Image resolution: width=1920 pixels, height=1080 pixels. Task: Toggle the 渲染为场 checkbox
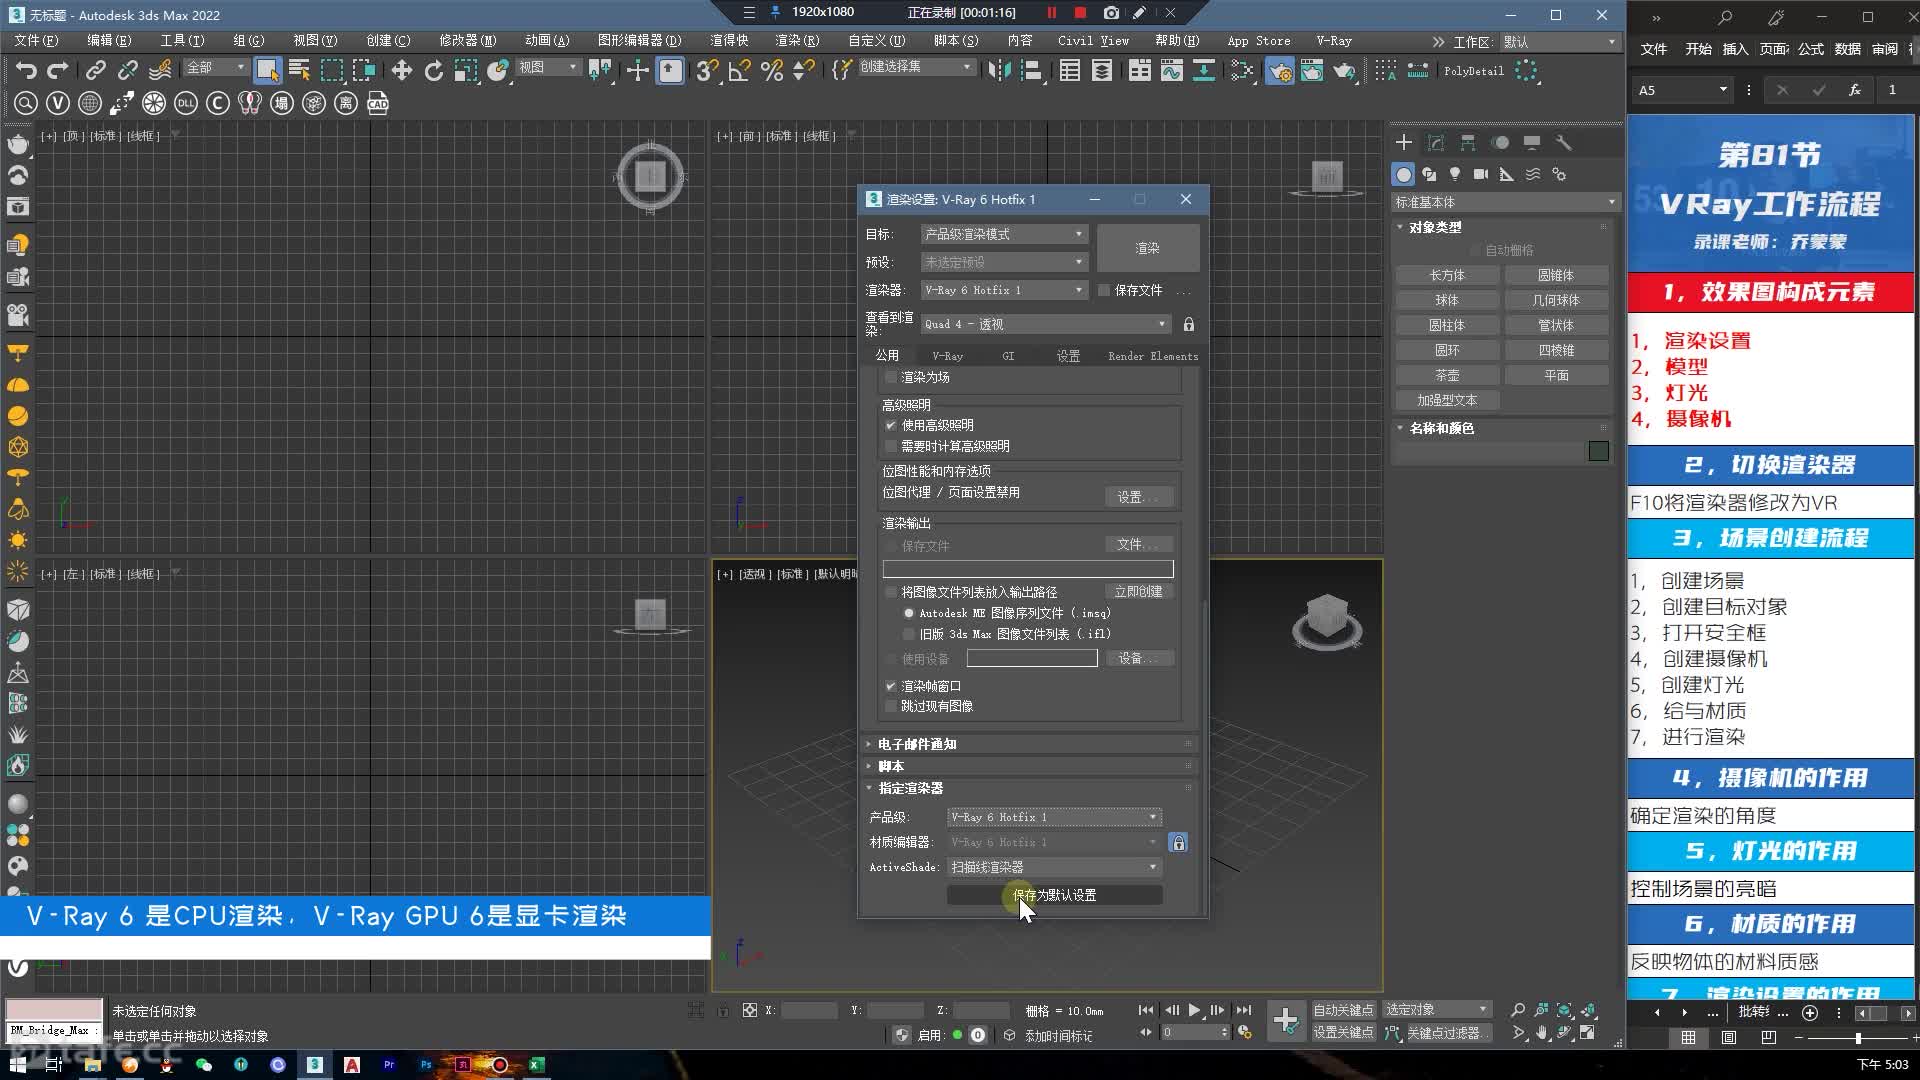[x=891, y=377]
